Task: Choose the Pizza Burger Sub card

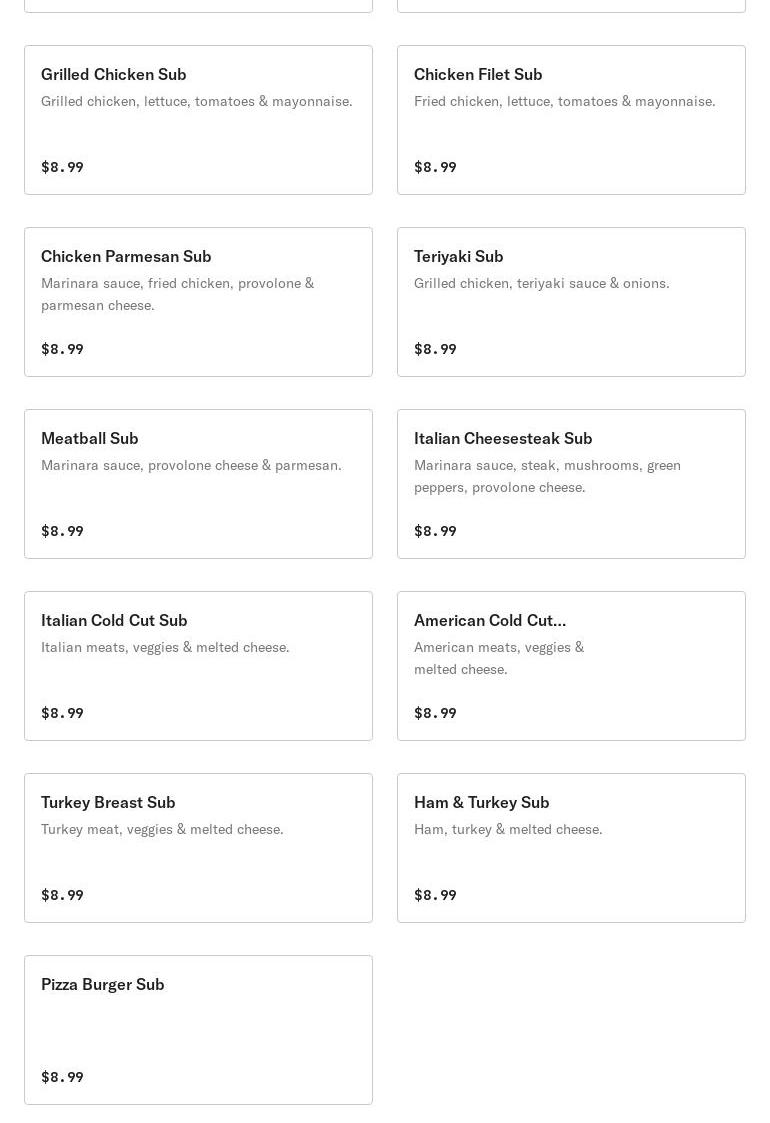Action: tap(198, 1029)
